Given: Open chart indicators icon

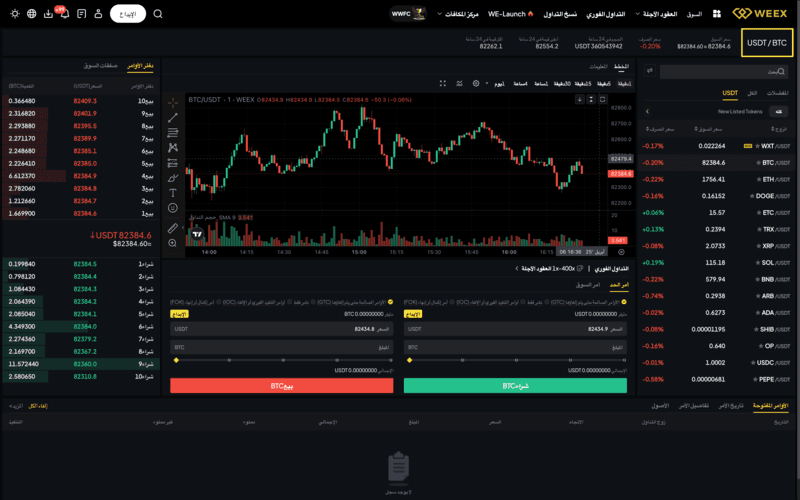Looking at the screenshot, I should (460, 84).
